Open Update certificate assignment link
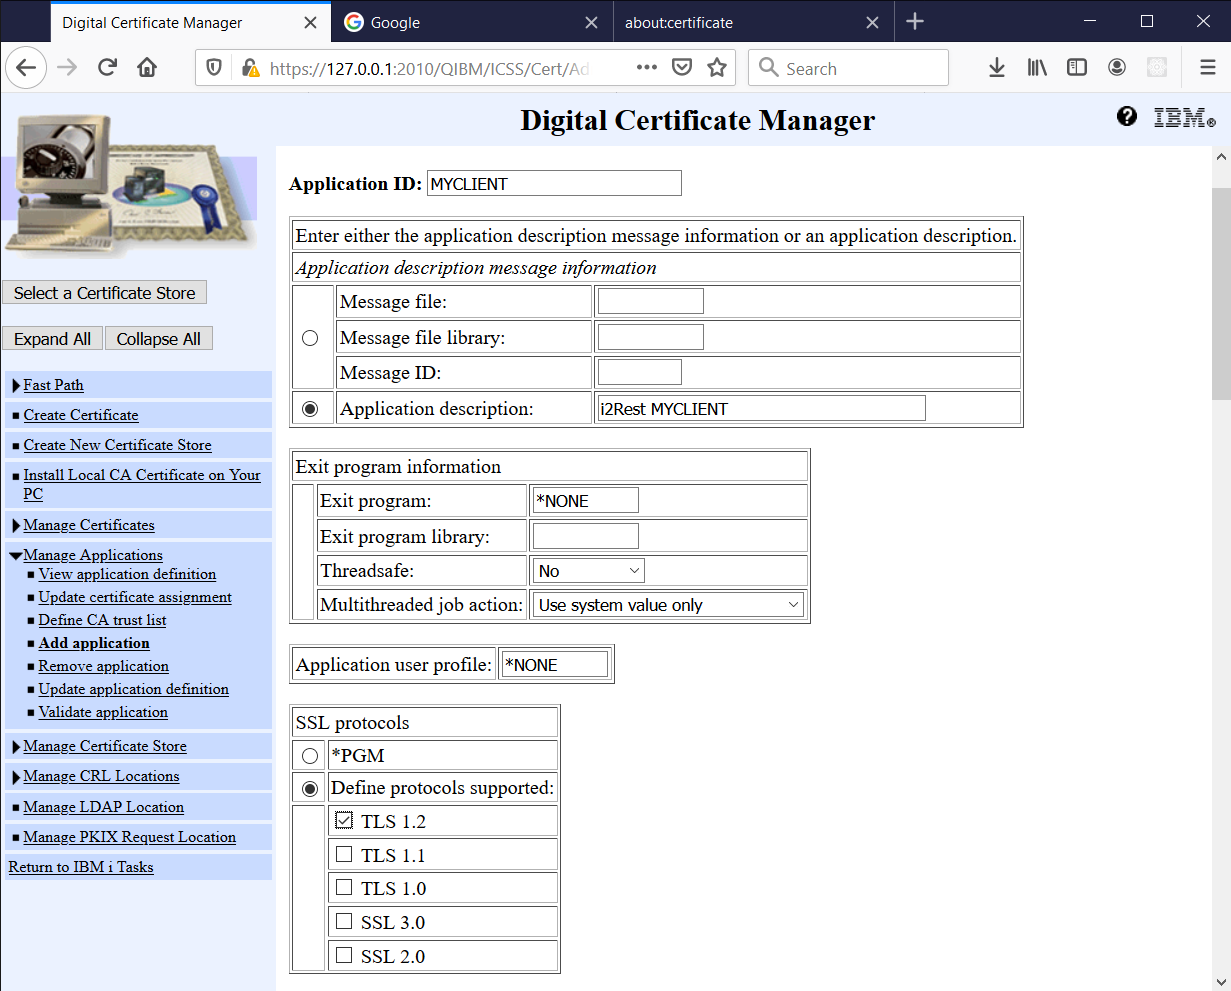The image size is (1231, 991). [x=135, y=597]
